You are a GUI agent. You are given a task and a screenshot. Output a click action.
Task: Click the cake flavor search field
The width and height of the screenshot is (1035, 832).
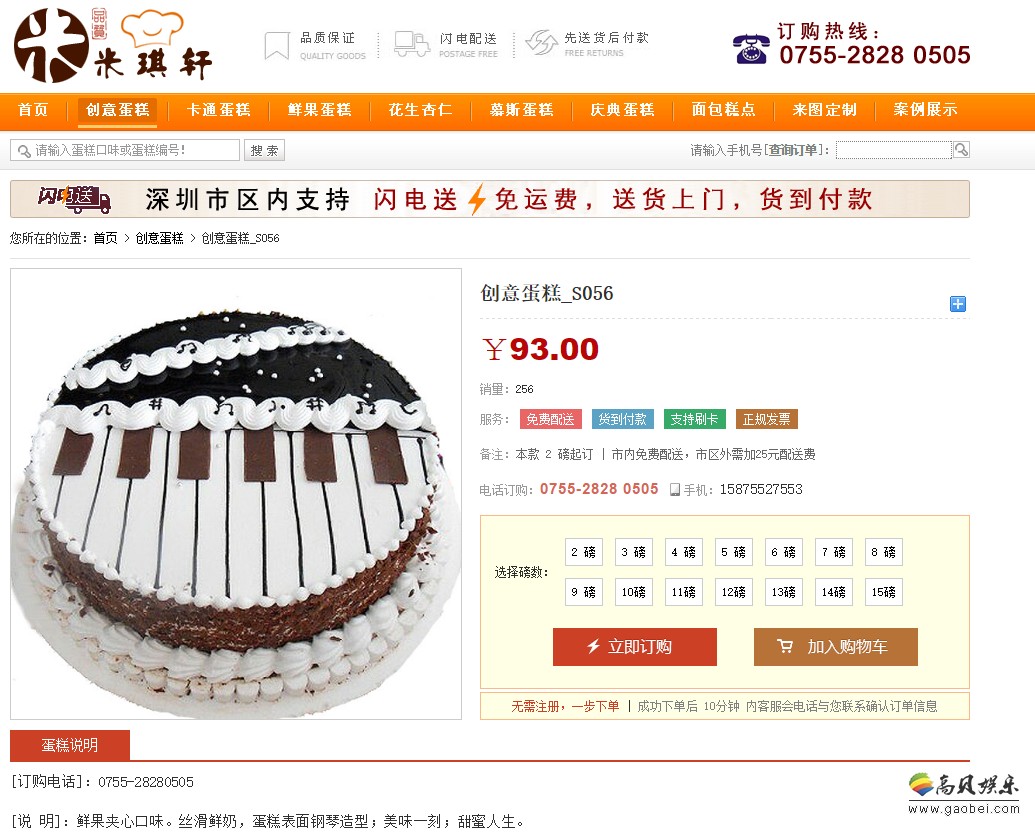click(x=125, y=150)
